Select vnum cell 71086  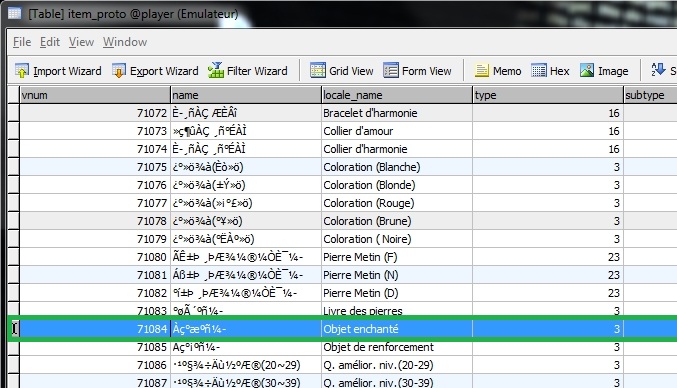[x=95, y=365]
